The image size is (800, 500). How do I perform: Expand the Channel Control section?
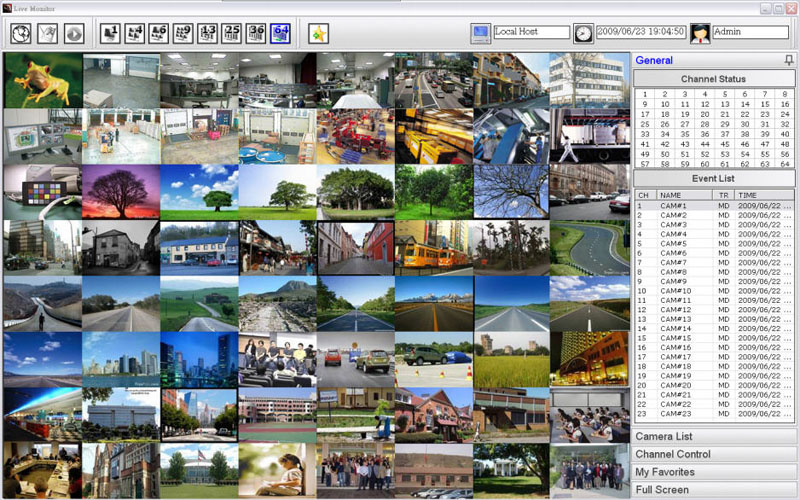[714, 454]
